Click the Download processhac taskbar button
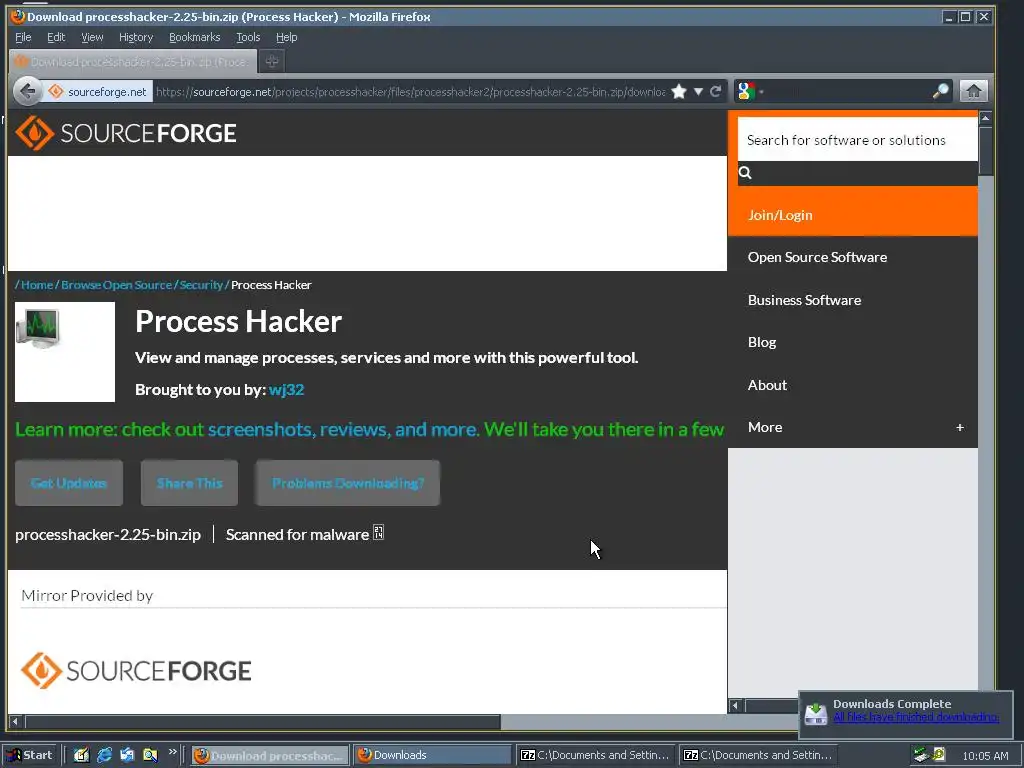1024x768 pixels. [x=270, y=755]
